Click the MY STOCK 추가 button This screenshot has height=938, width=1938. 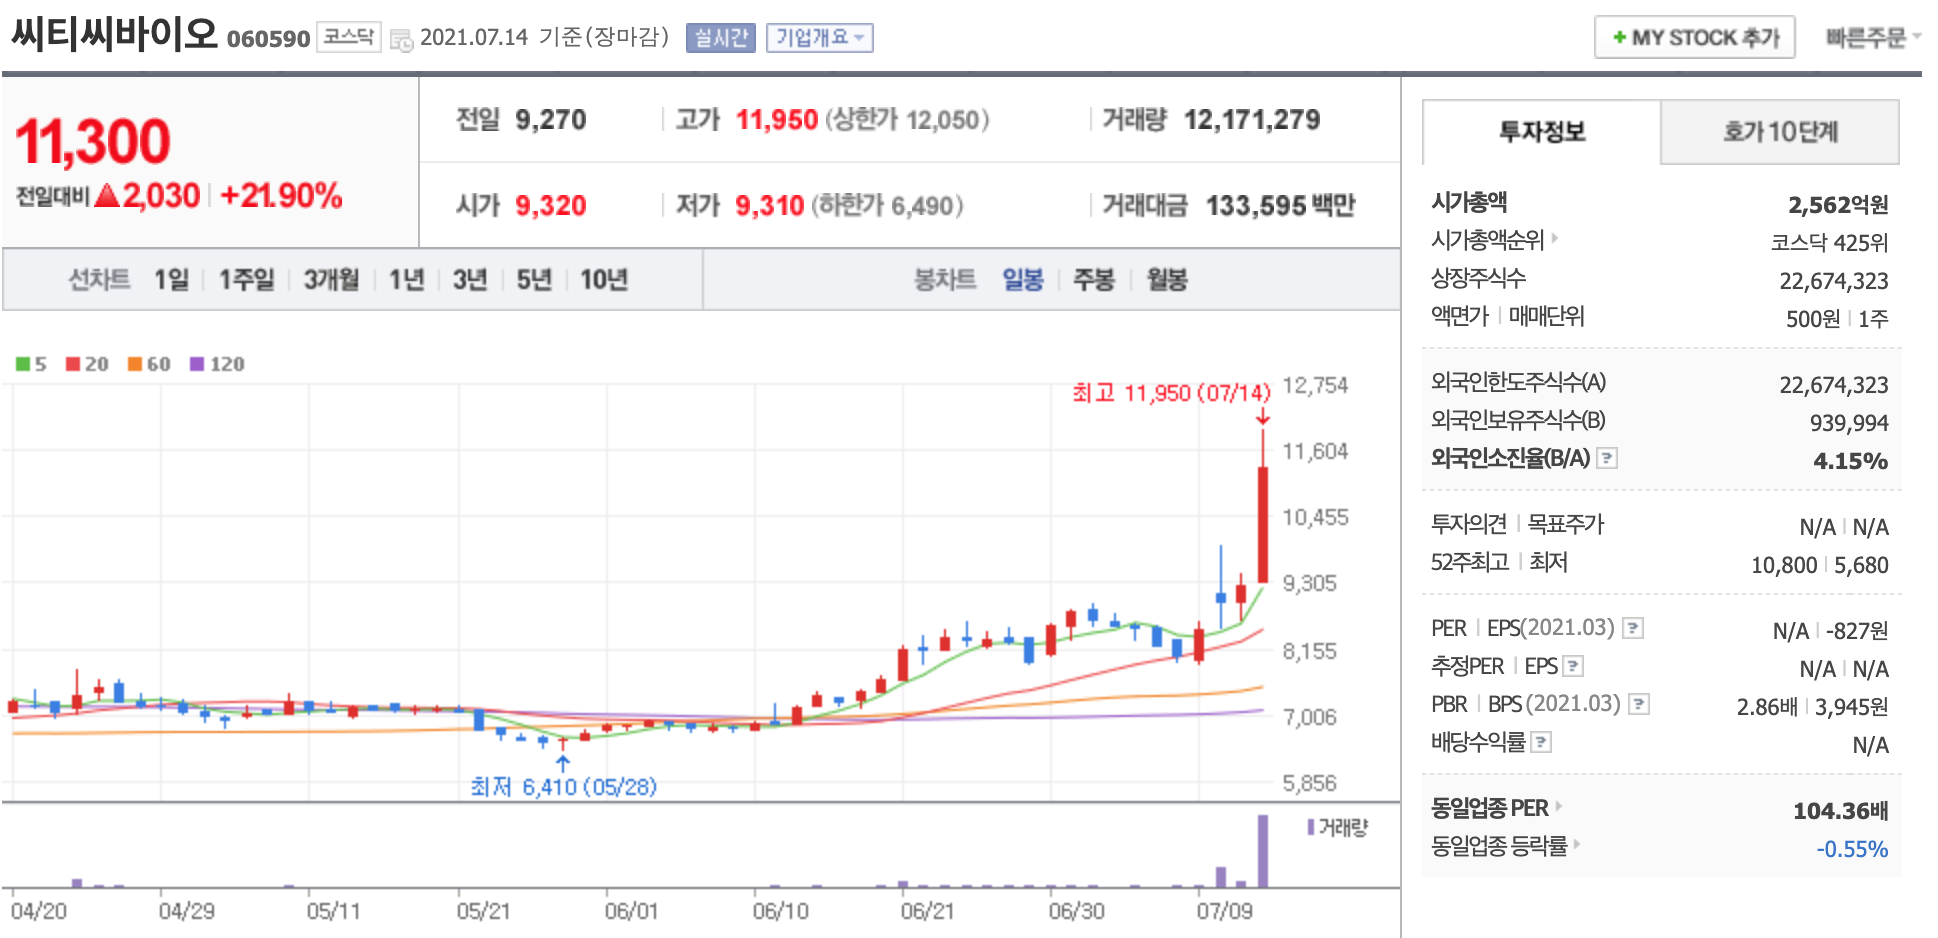1695,37
